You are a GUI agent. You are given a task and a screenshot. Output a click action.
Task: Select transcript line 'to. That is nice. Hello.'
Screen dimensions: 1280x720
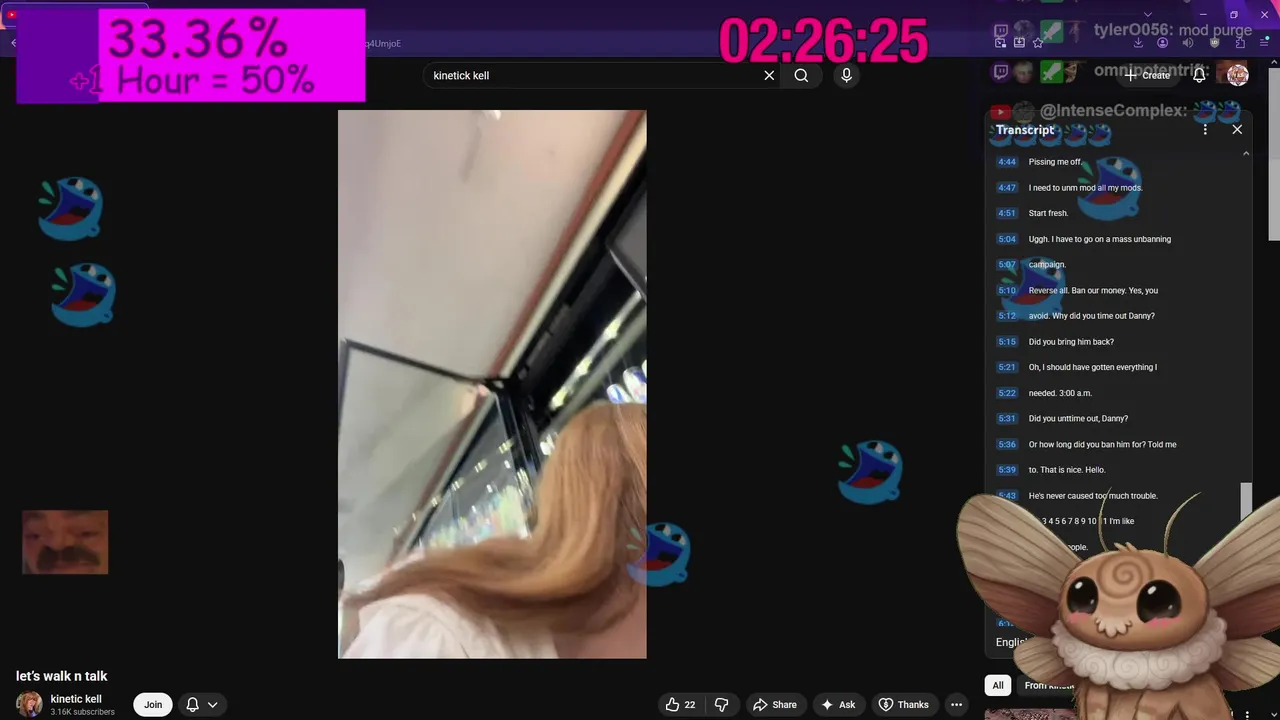[1067, 470]
